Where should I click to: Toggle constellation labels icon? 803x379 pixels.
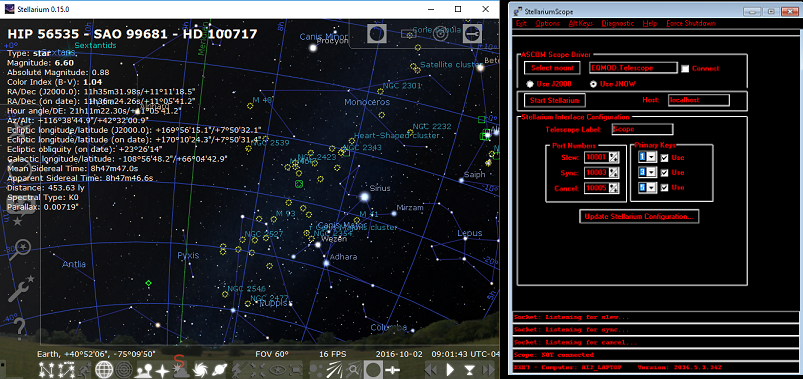[x=66, y=369]
